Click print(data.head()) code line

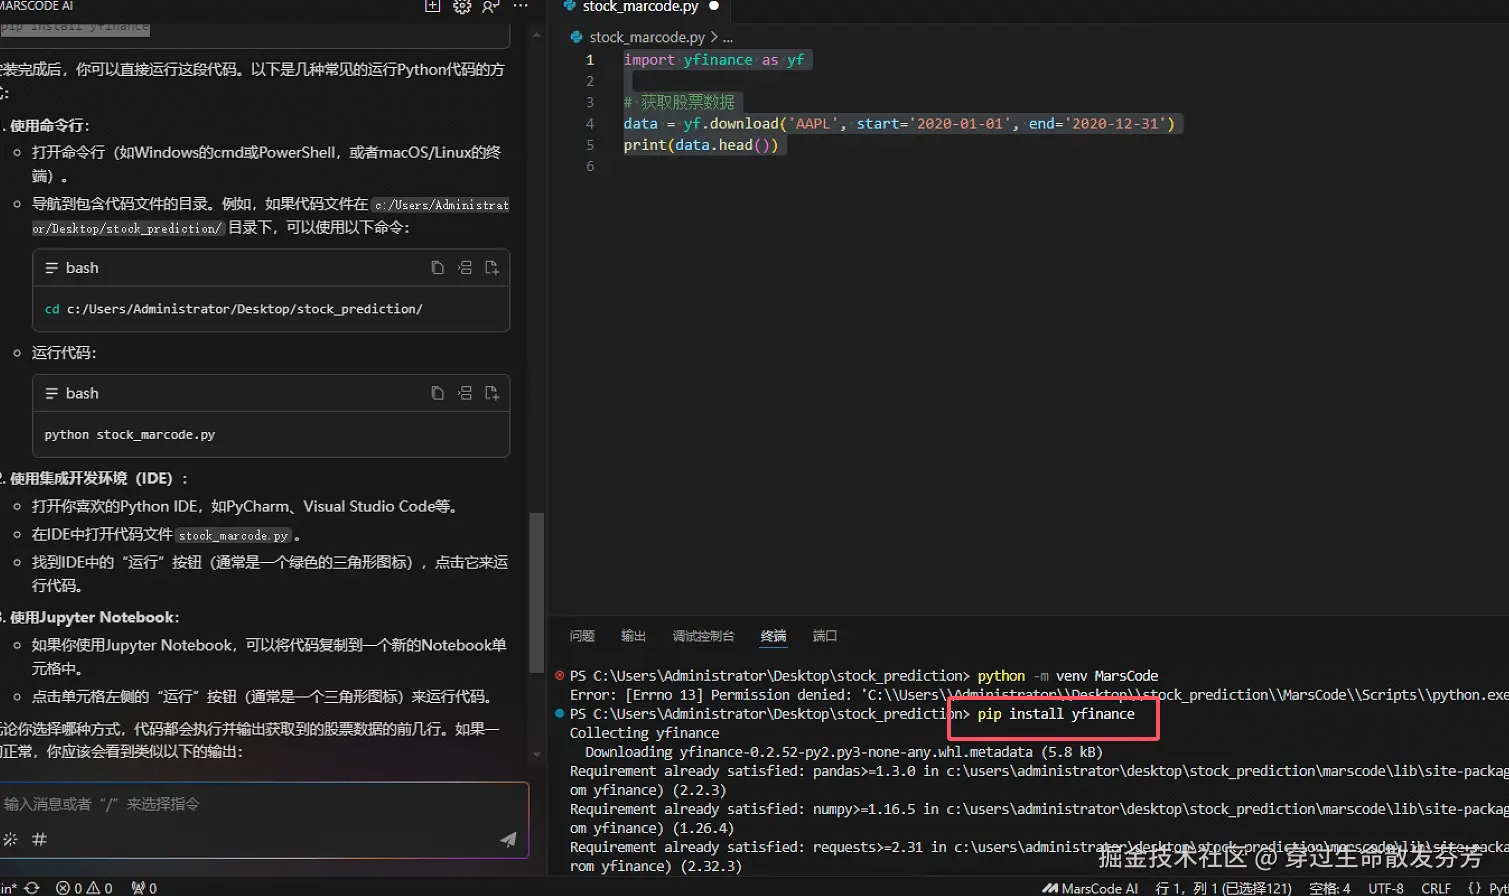tap(701, 145)
